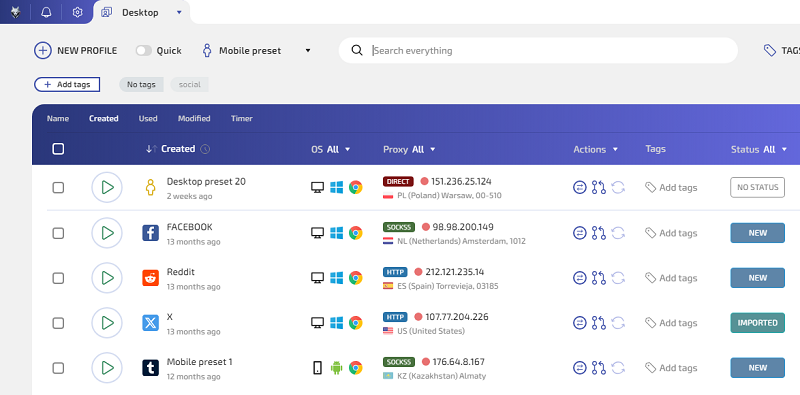Check the Desktop preset 20 row checkbox
Image resolution: width=800 pixels, height=395 pixels.
click(58, 188)
